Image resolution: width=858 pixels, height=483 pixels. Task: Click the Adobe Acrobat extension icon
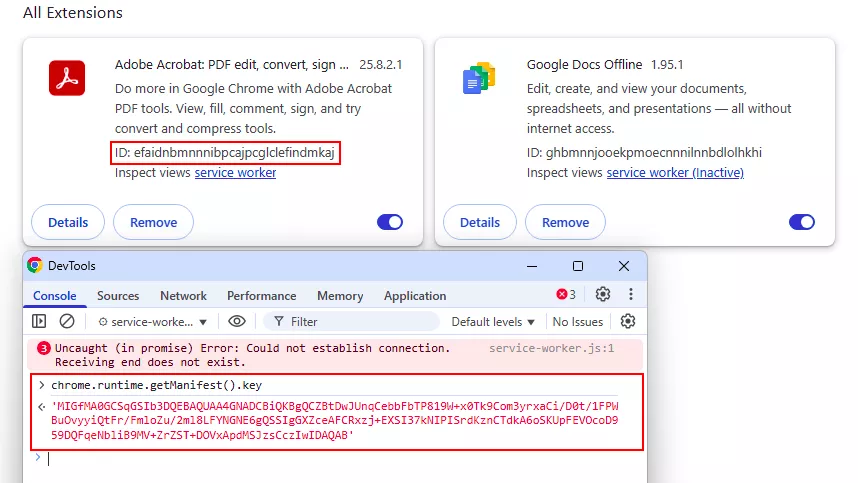click(67, 78)
